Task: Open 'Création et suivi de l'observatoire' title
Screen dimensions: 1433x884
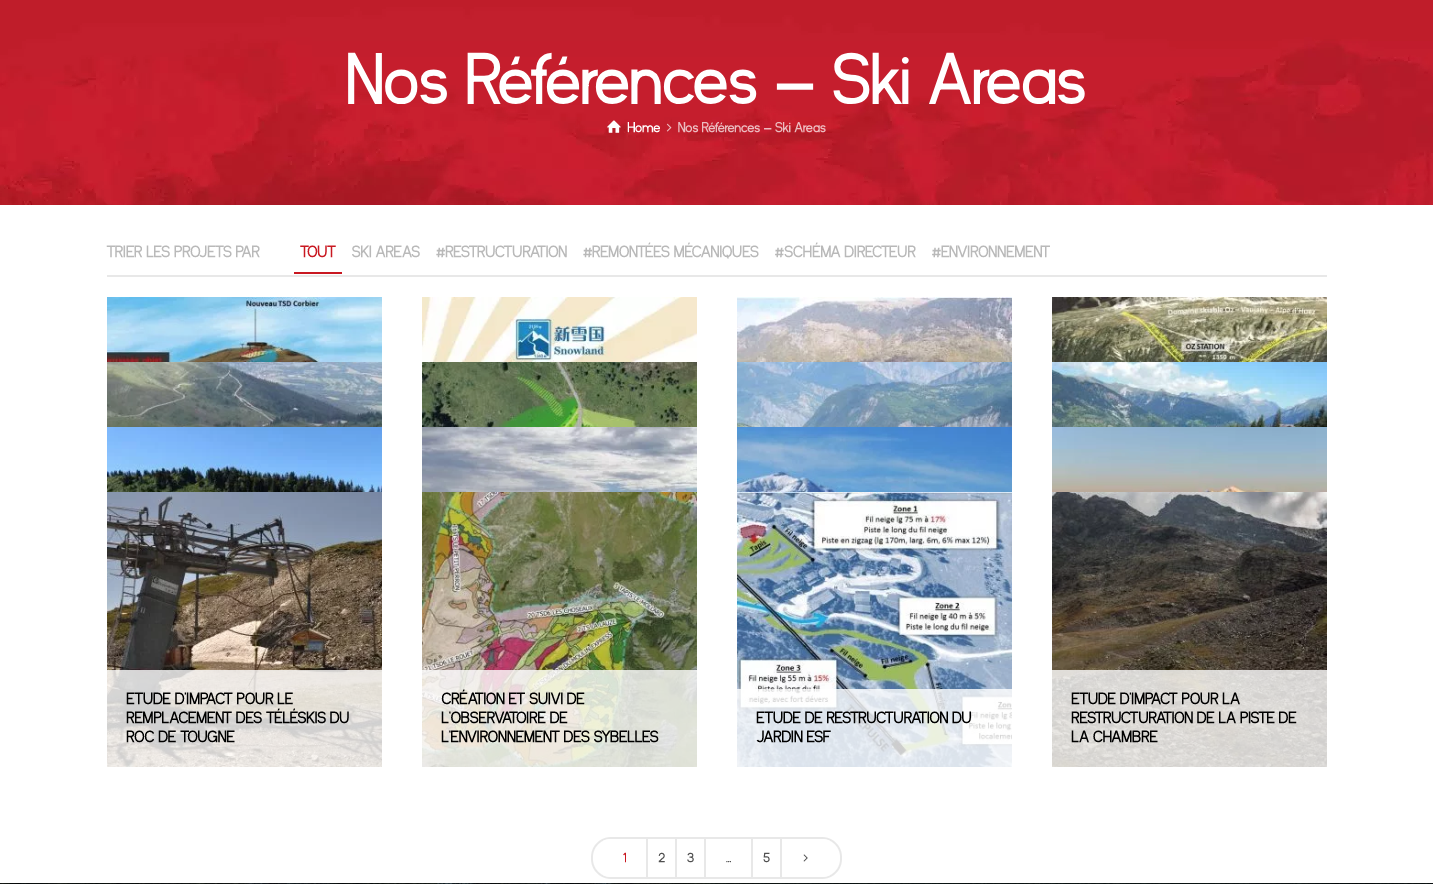Action: pyautogui.click(x=549, y=718)
